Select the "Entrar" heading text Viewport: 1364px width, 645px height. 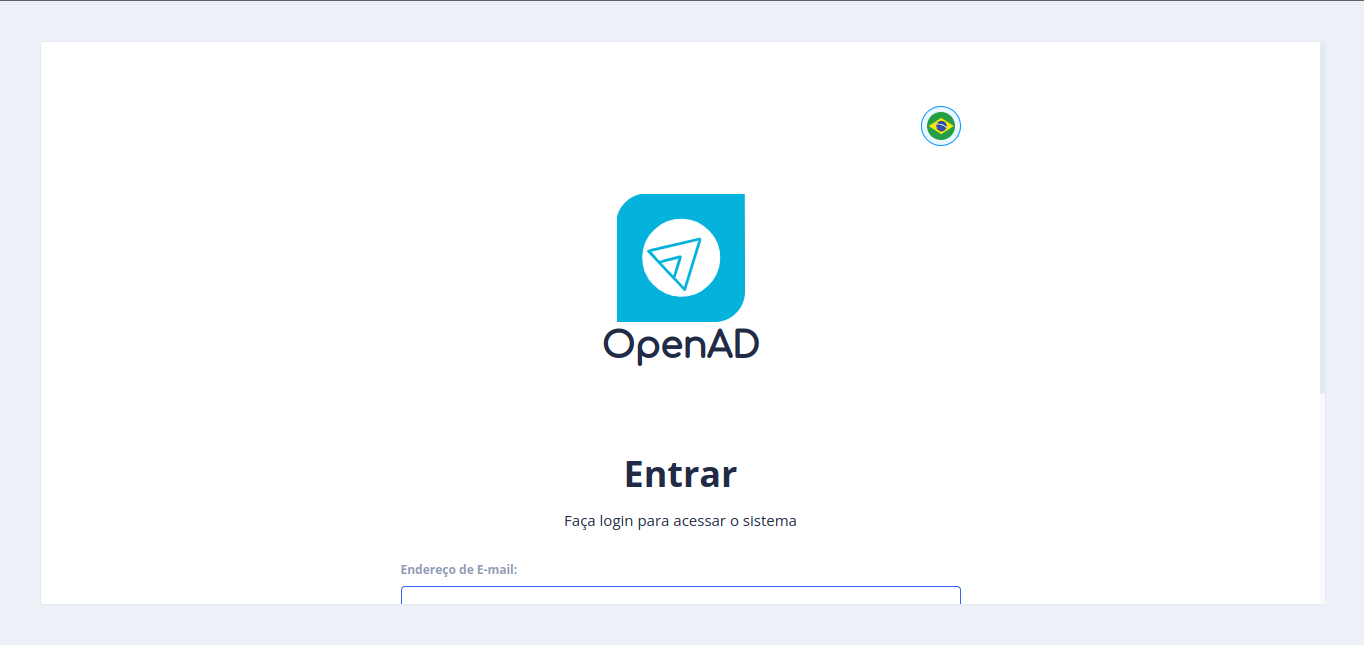coord(681,474)
